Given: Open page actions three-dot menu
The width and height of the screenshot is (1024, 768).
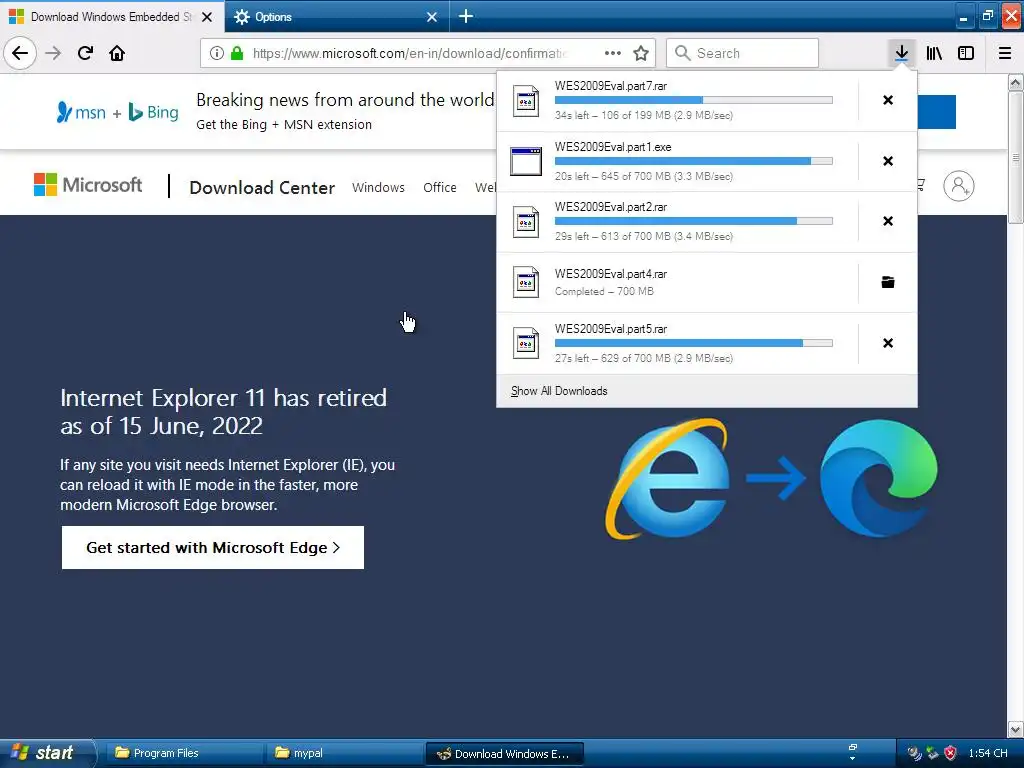Looking at the screenshot, I should [613, 53].
